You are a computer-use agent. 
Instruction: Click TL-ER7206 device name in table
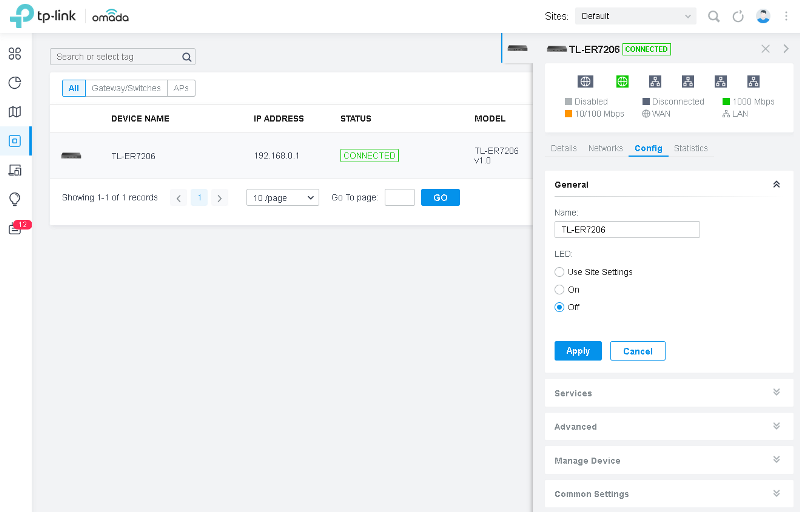[x=133, y=156]
